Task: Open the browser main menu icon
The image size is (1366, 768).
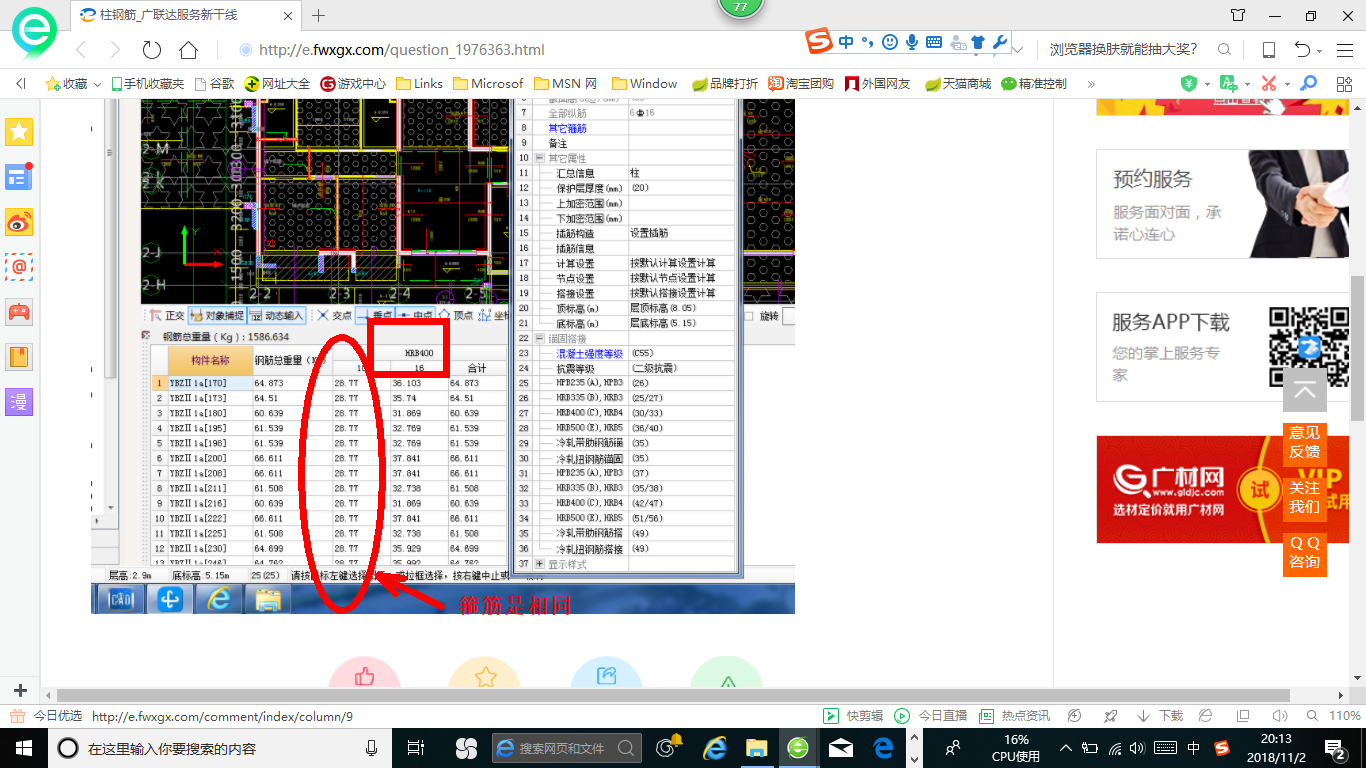Action: [x=1345, y=50]
